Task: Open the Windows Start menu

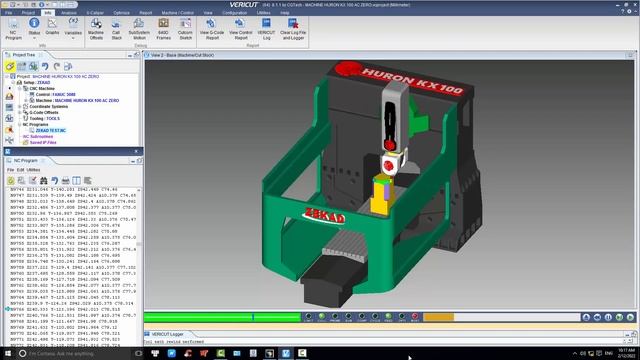Action: (8, 353)
